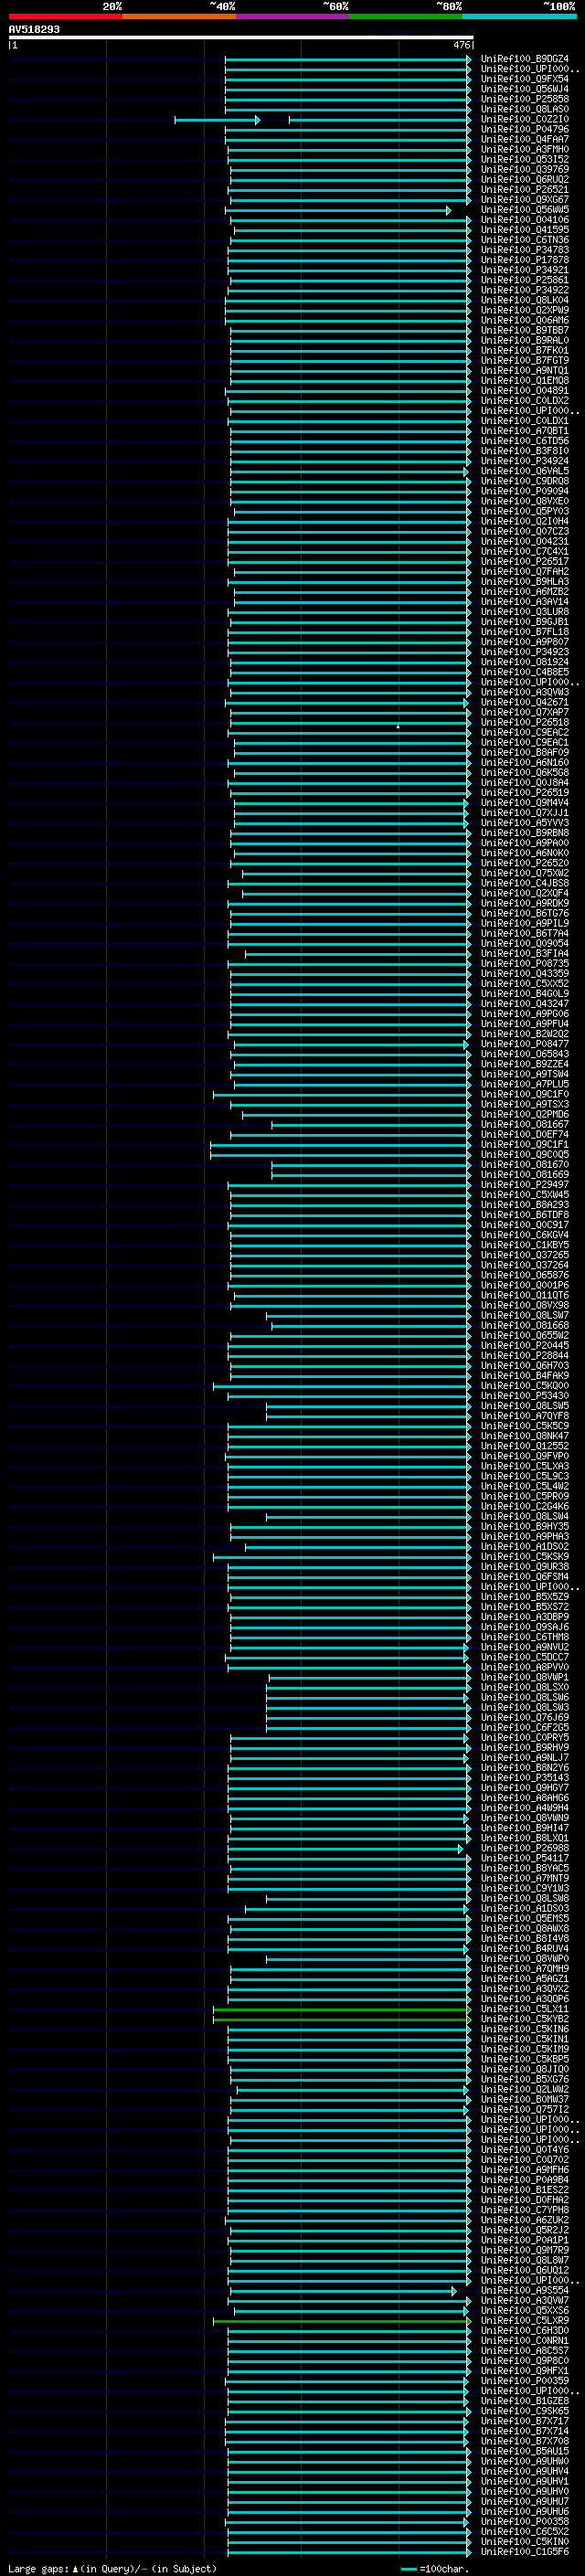Select hit label UniRef100_Q9C1F1
The width and height of the screenshot is (585, 2576).
point(525,1144)
